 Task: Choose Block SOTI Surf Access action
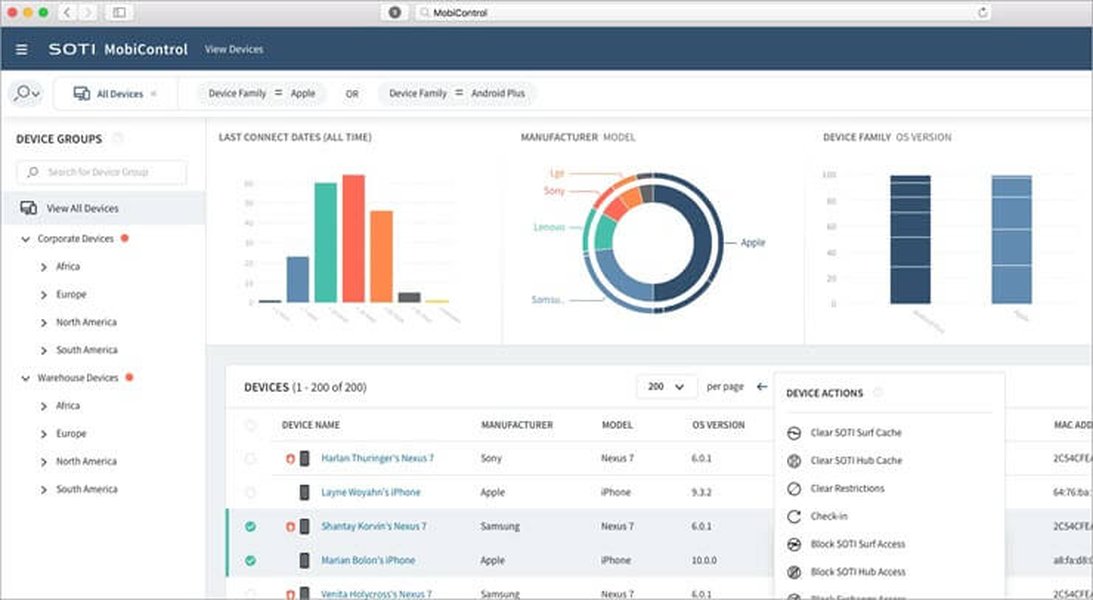point(857,544)
